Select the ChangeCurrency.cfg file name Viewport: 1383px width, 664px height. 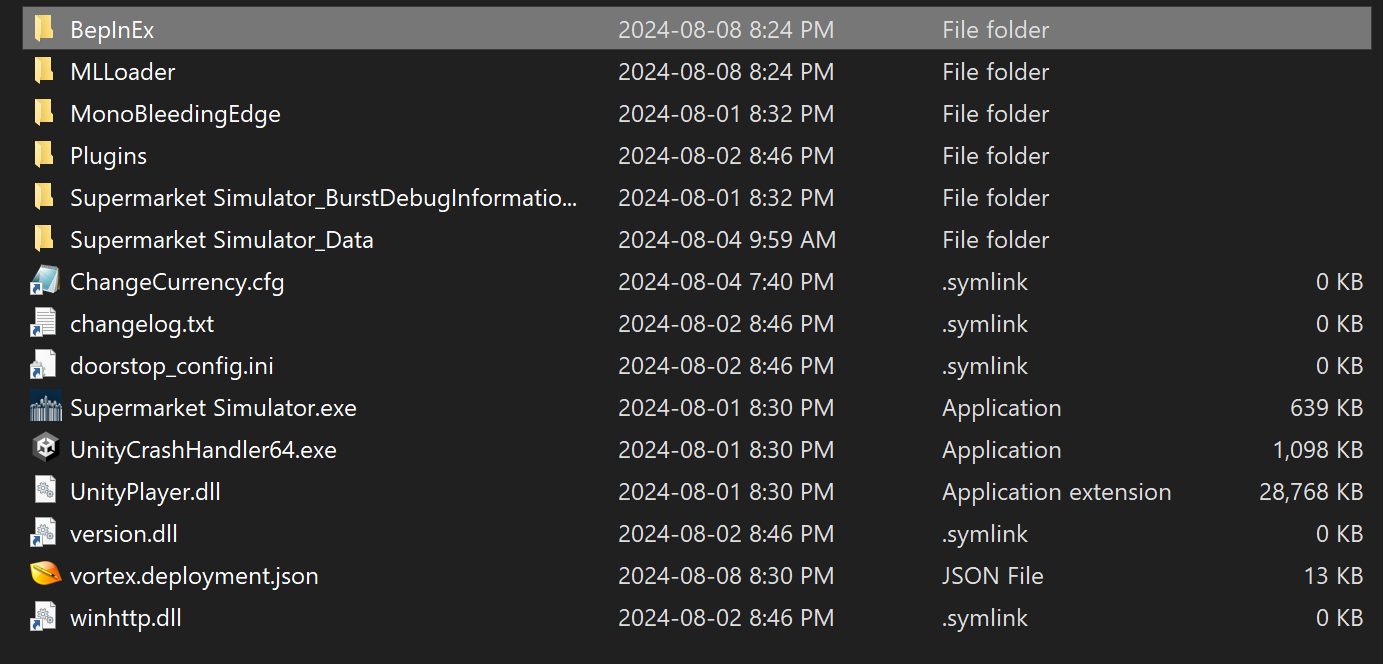177,282
